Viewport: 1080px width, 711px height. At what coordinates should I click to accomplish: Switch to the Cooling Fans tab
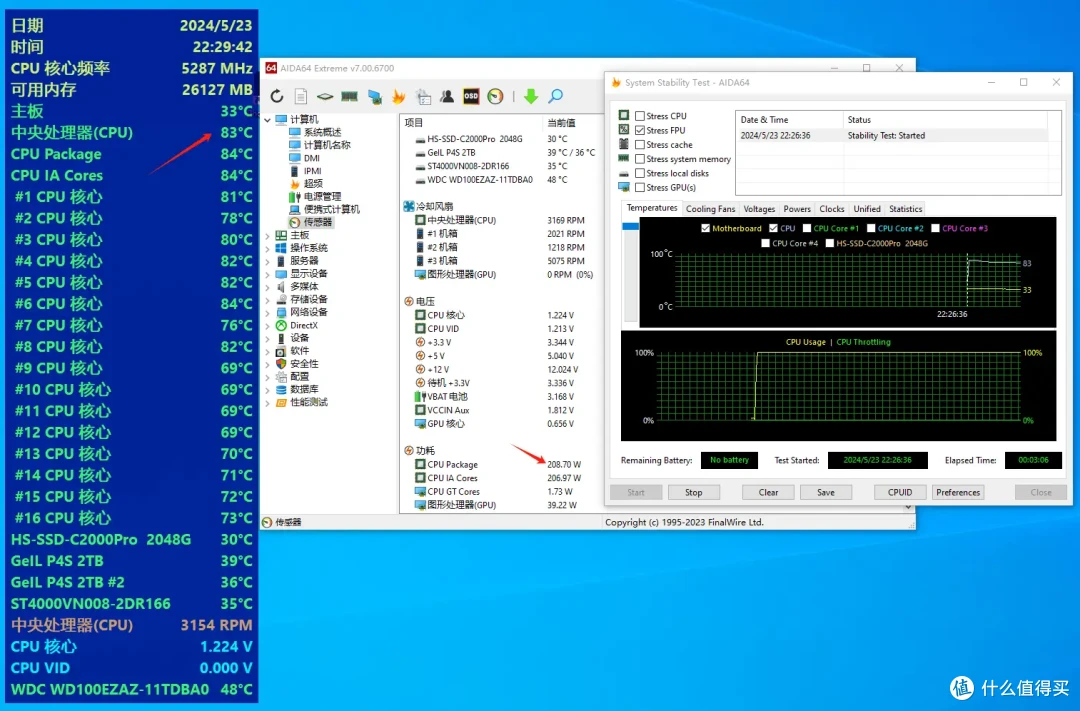(x=710, y=209)
